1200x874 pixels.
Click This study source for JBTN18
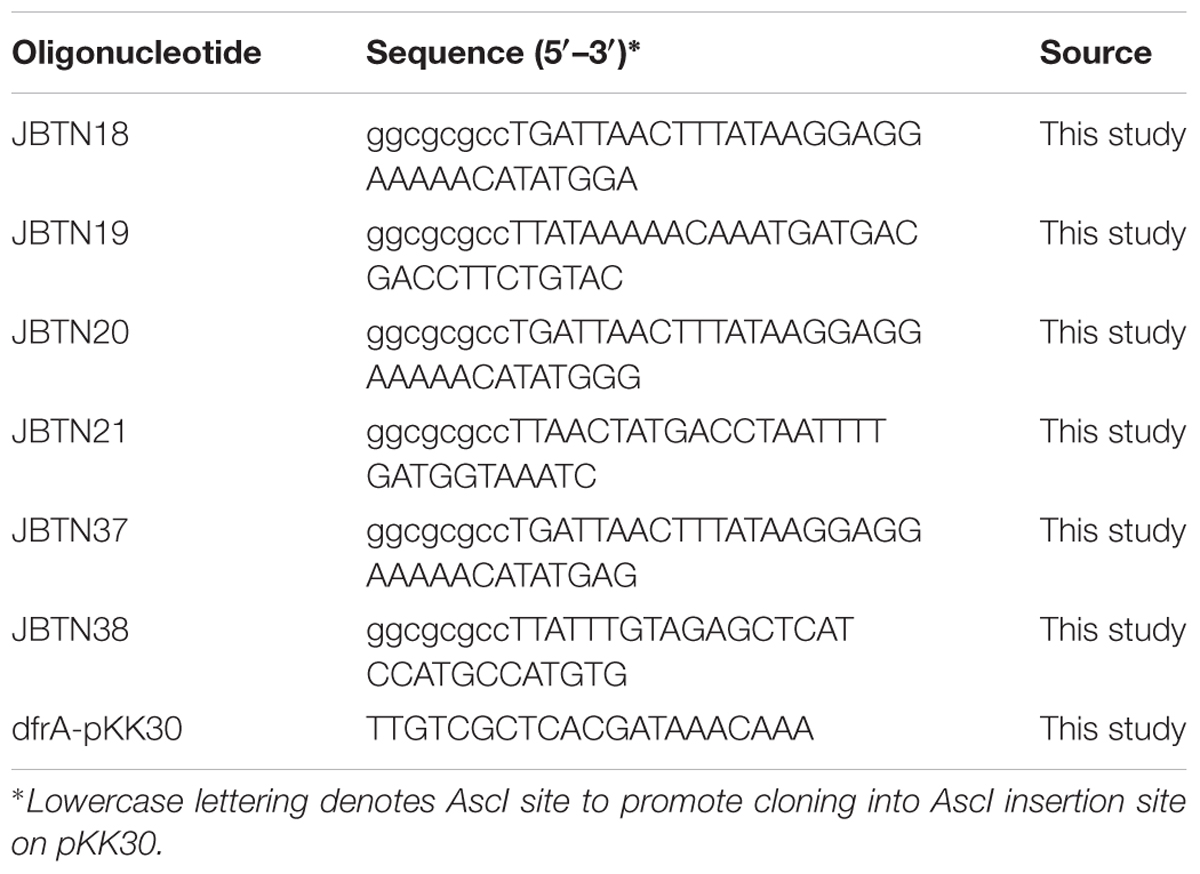(x=1113, y=134)
